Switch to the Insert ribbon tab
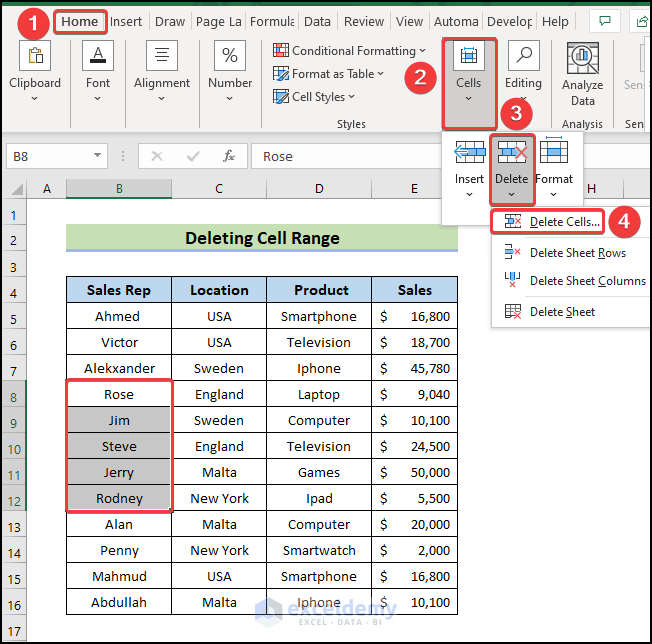The height and width of the screenshot is (644, 652). tap(126, 21)
